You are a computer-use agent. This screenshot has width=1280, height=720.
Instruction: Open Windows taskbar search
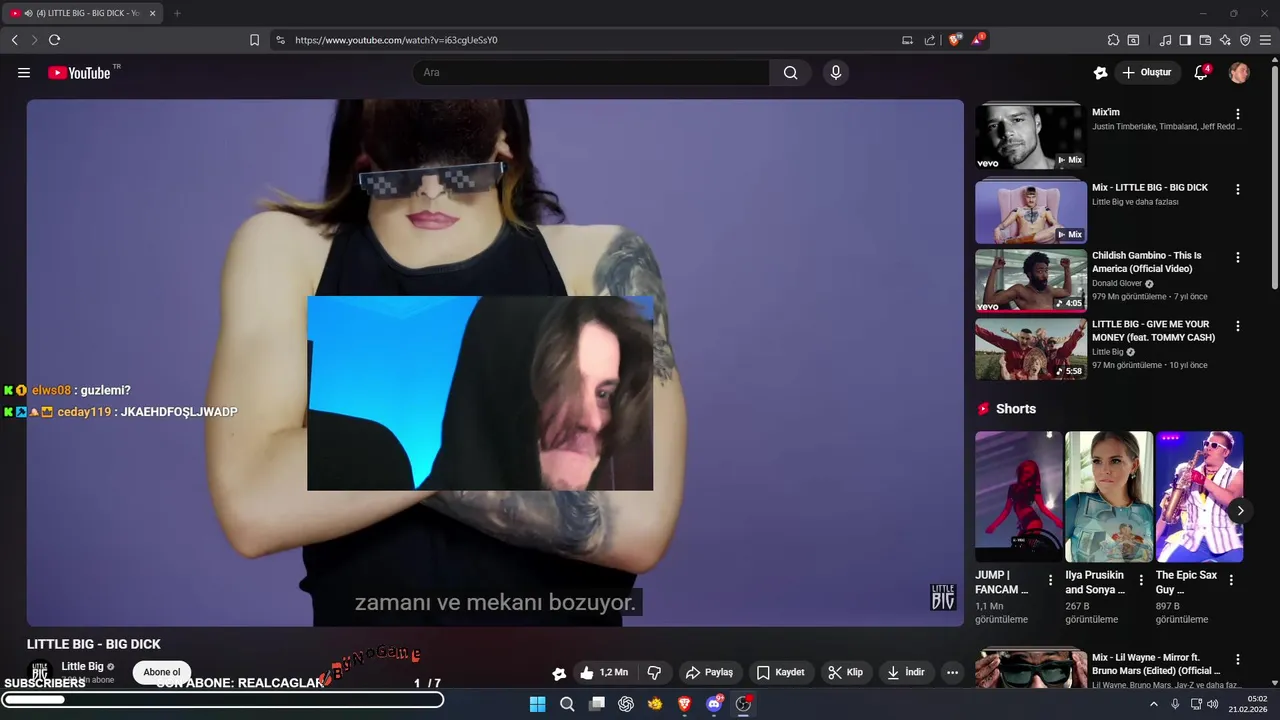point(567,704)
